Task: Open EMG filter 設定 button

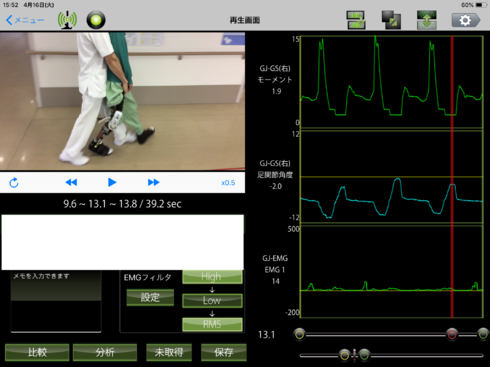Action: [x=150, y=297]
